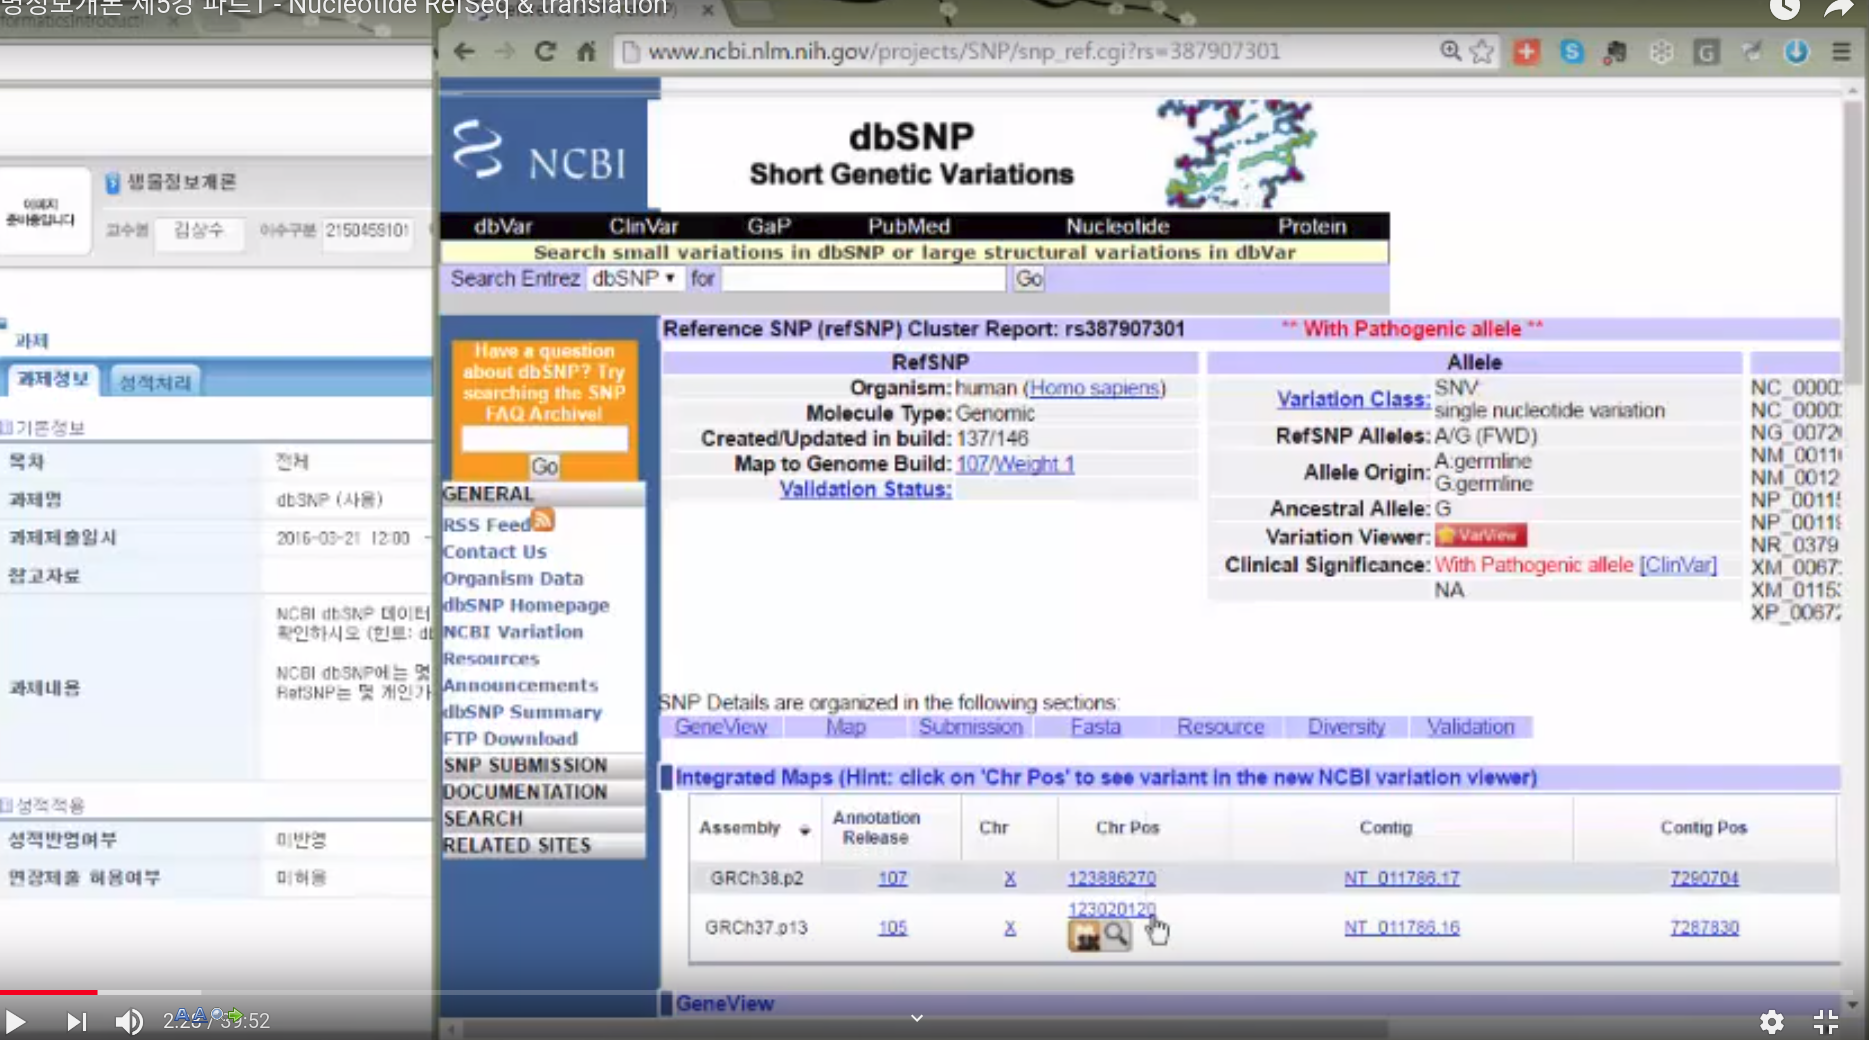Viewport: 1869px width, 1040px height.
Task: Open chromosome position 123886270
Action: (x=1111, y=878)
